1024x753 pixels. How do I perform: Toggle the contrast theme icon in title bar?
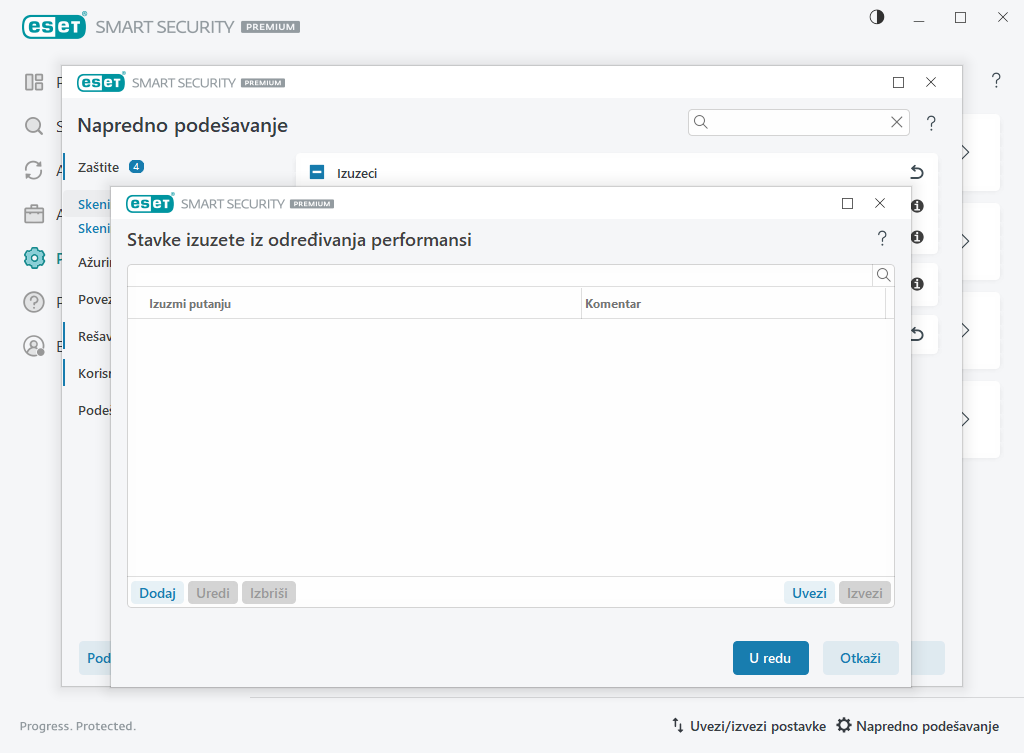(877, 17)
